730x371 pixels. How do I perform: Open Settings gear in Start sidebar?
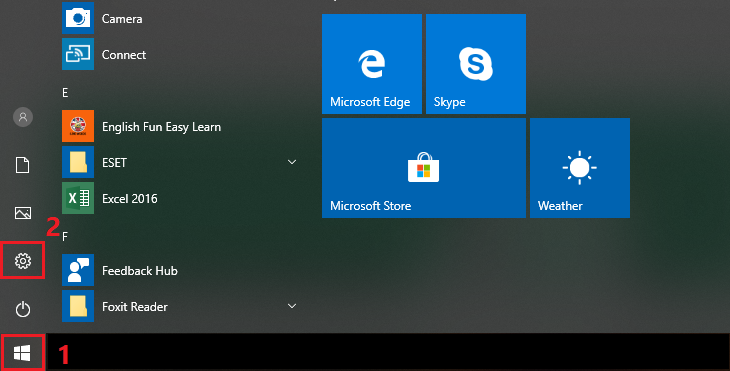click(23, 261)
